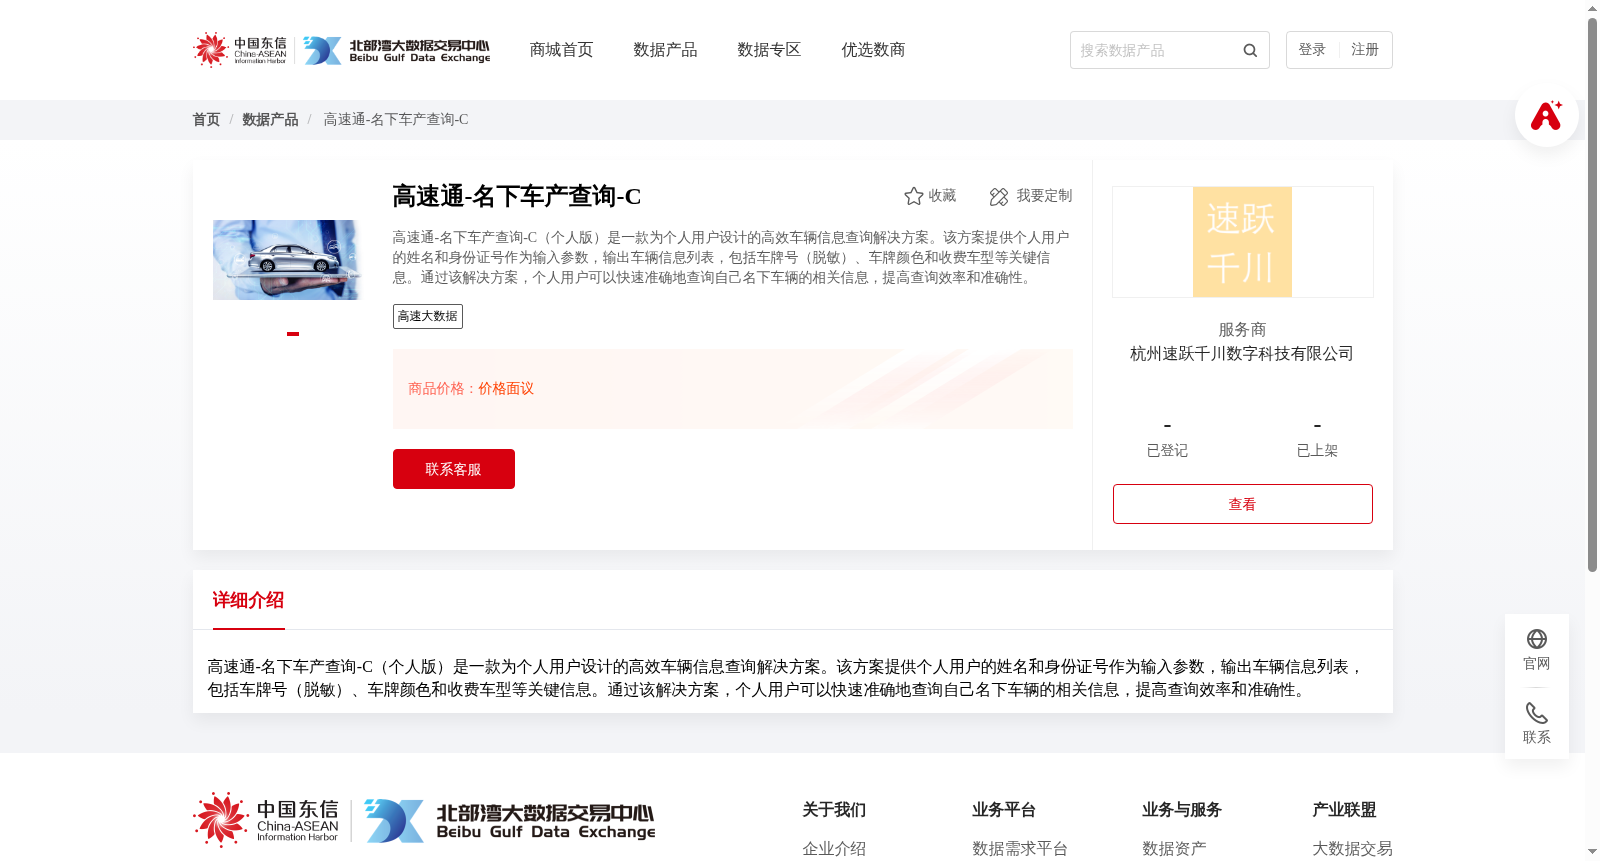Viewport: 1600px width, 861px height.
Task: Click the 价格面议 price text
Action: [506, 389]
